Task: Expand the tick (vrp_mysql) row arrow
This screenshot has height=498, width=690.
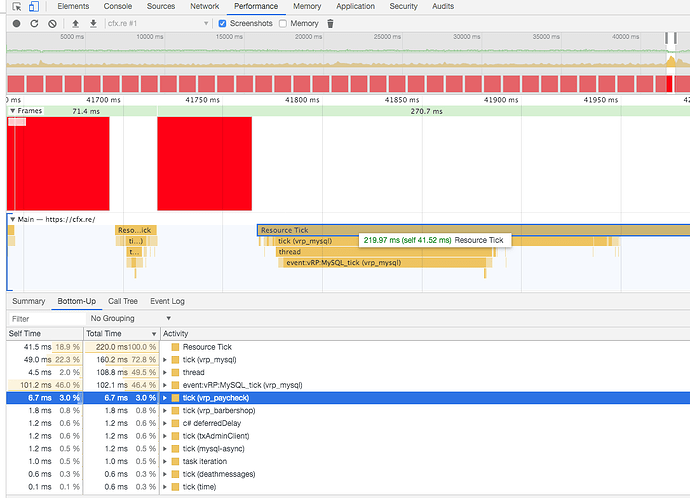Action: pyautogui.click(x=165, y=359)
